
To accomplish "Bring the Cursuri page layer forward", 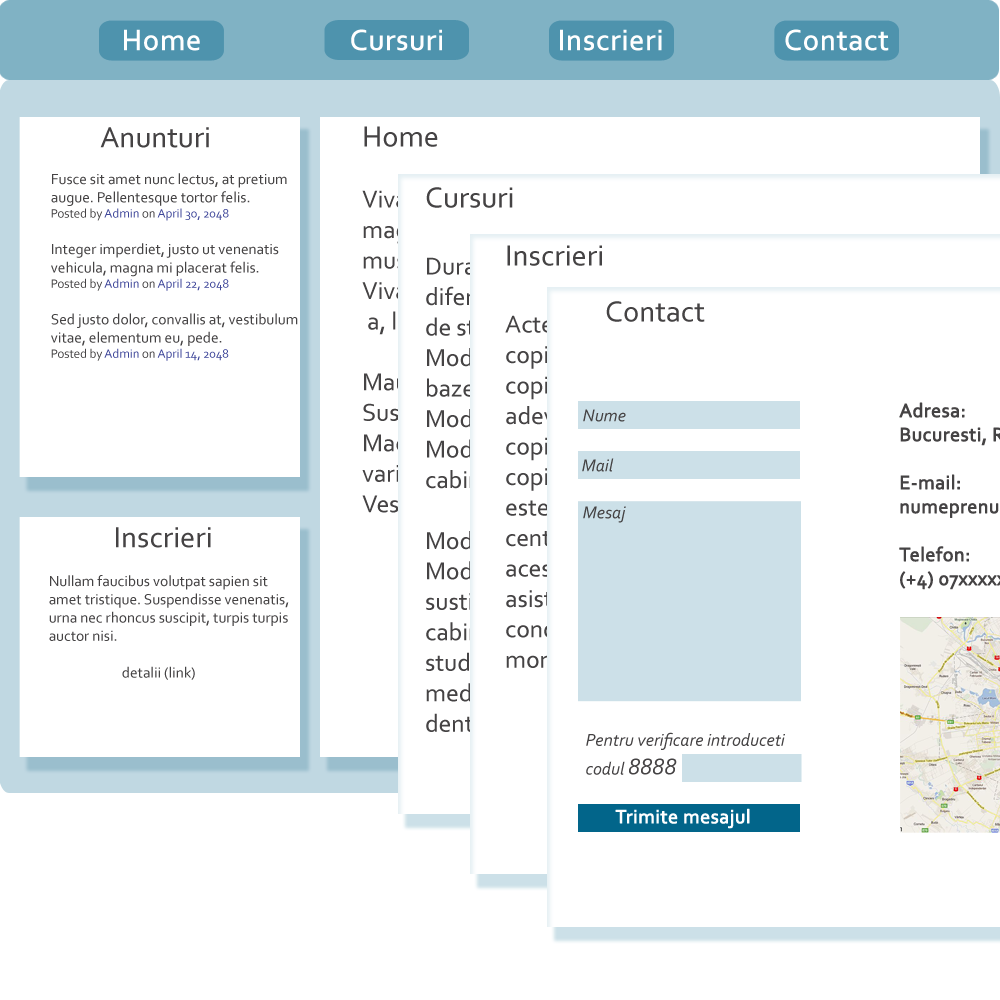I will 470,198.
